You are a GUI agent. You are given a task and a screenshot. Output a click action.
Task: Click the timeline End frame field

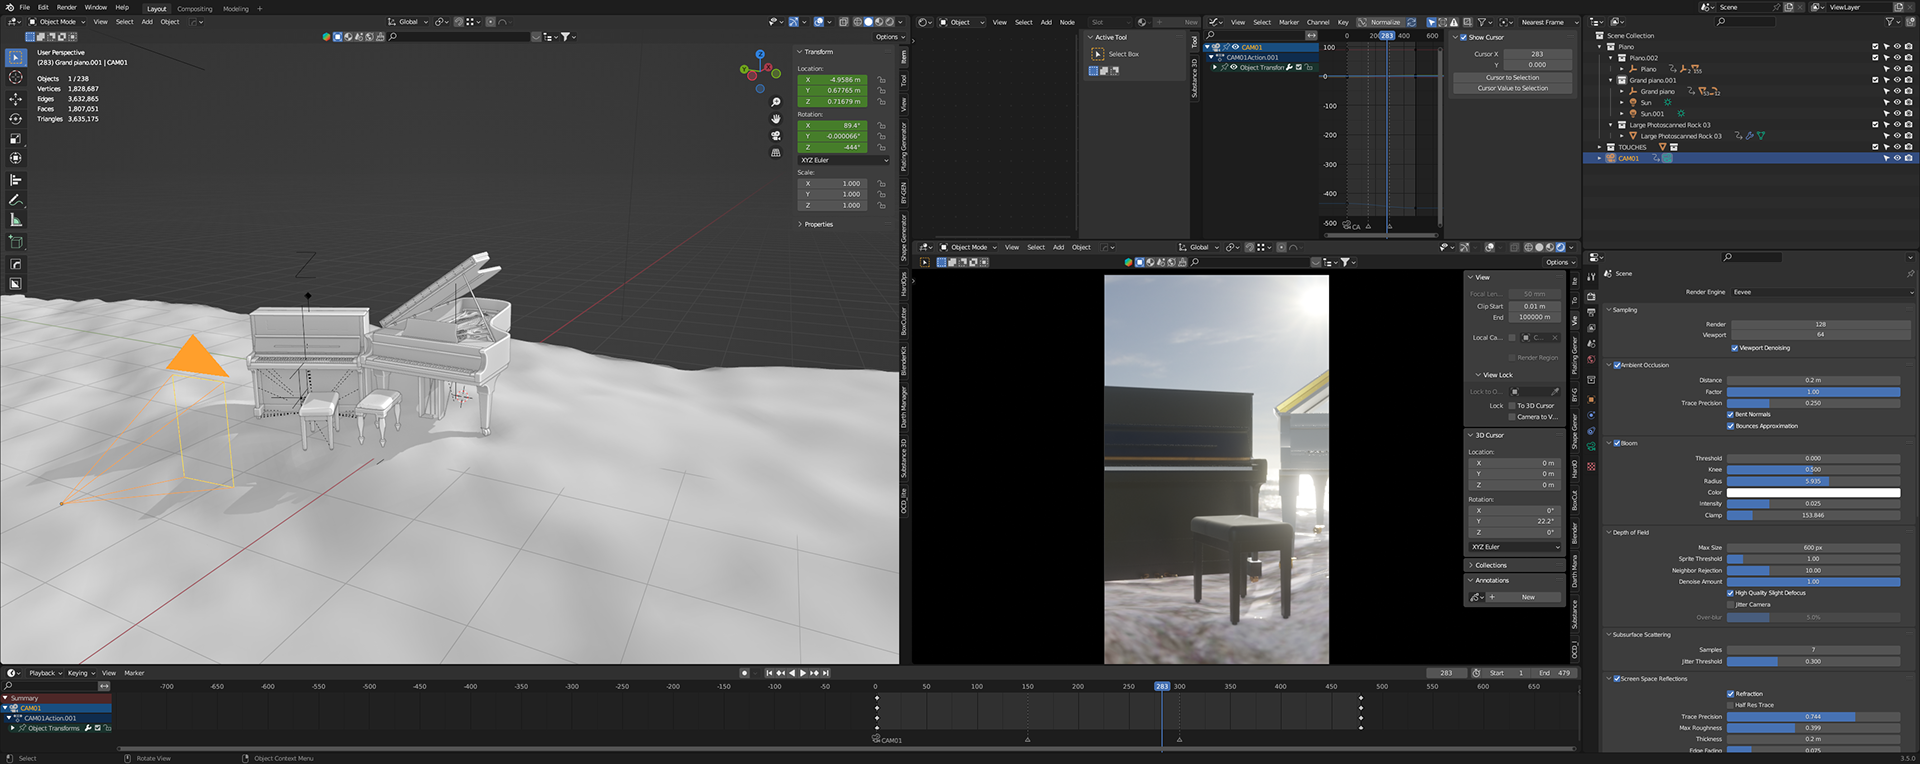tap(1553, 673)
